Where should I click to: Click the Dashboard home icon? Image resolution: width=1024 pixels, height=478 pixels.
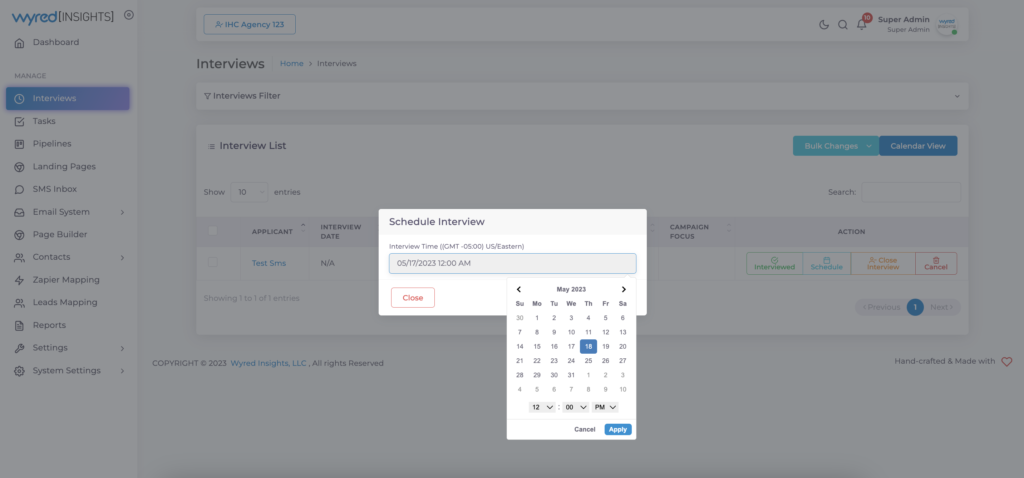pos(19,42)
